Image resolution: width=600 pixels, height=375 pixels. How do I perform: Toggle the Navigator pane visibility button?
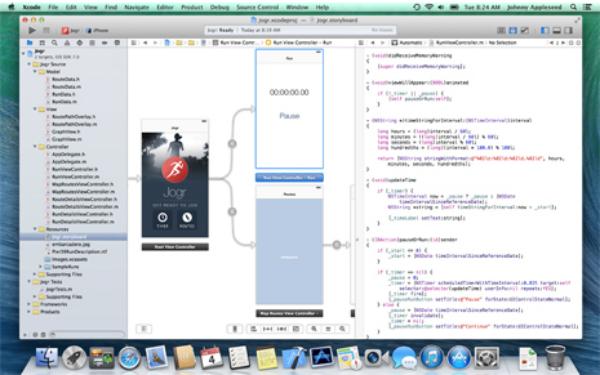click(x=544, y=30)
